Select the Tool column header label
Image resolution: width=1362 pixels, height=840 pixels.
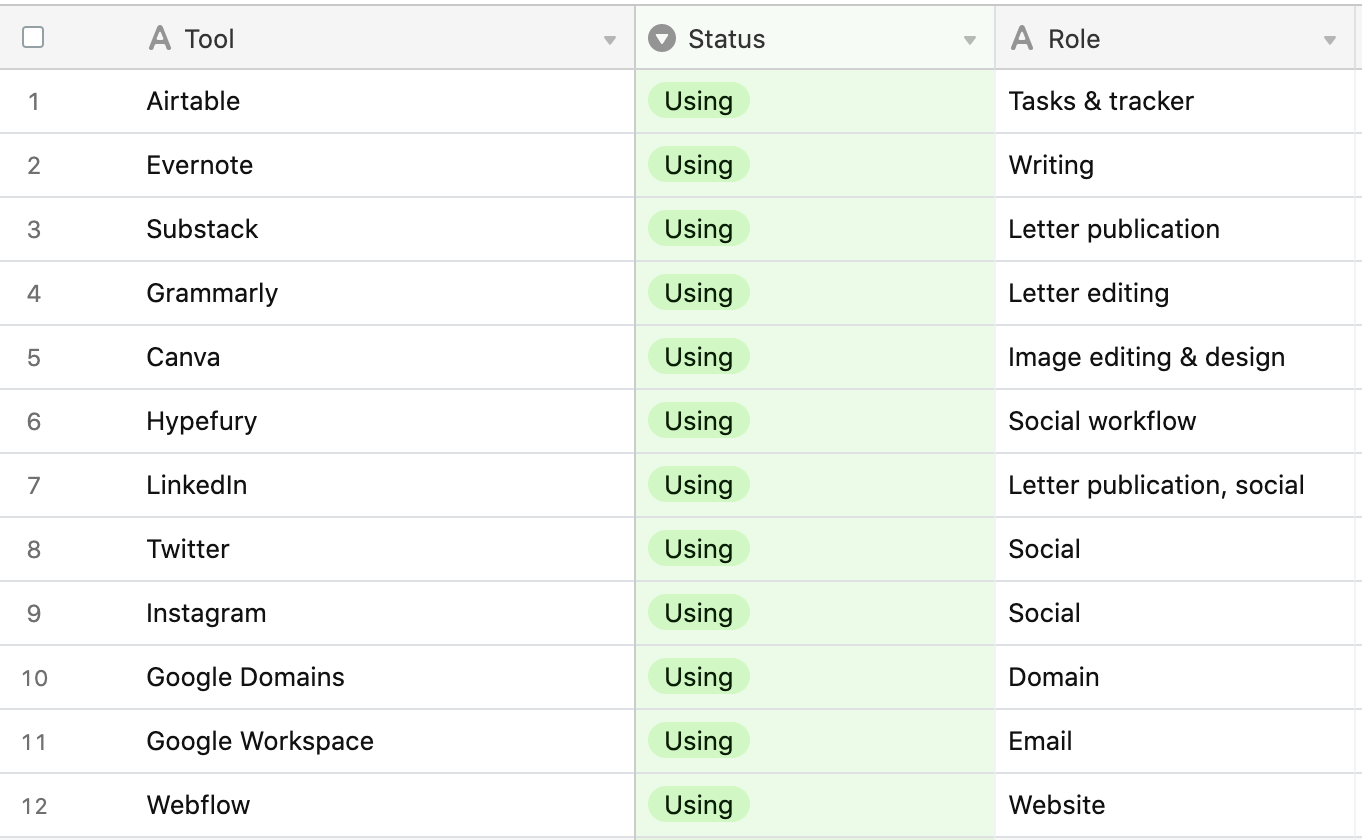coord(209,39)
